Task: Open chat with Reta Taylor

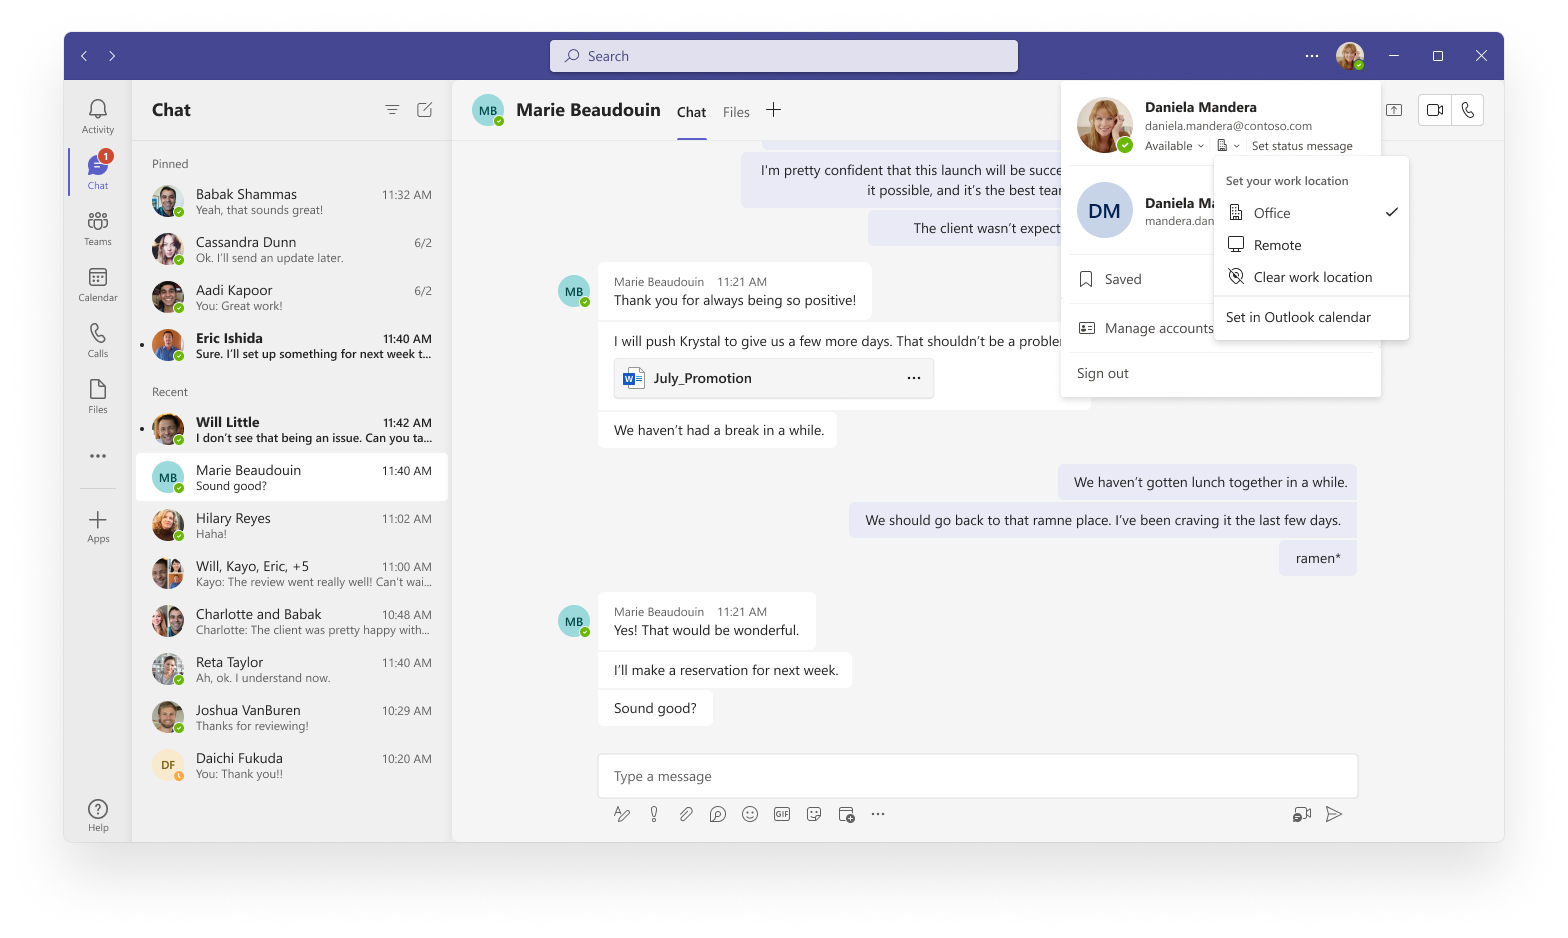Action: pyautogui.click(x=292, y=669)
